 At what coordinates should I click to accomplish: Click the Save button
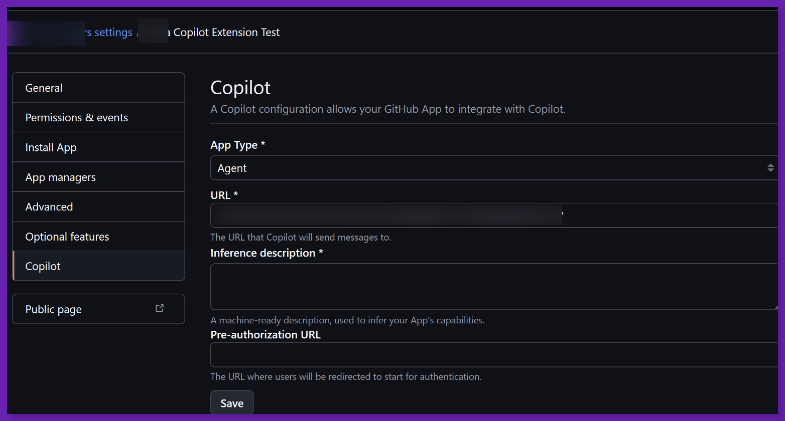click(232, 403)
